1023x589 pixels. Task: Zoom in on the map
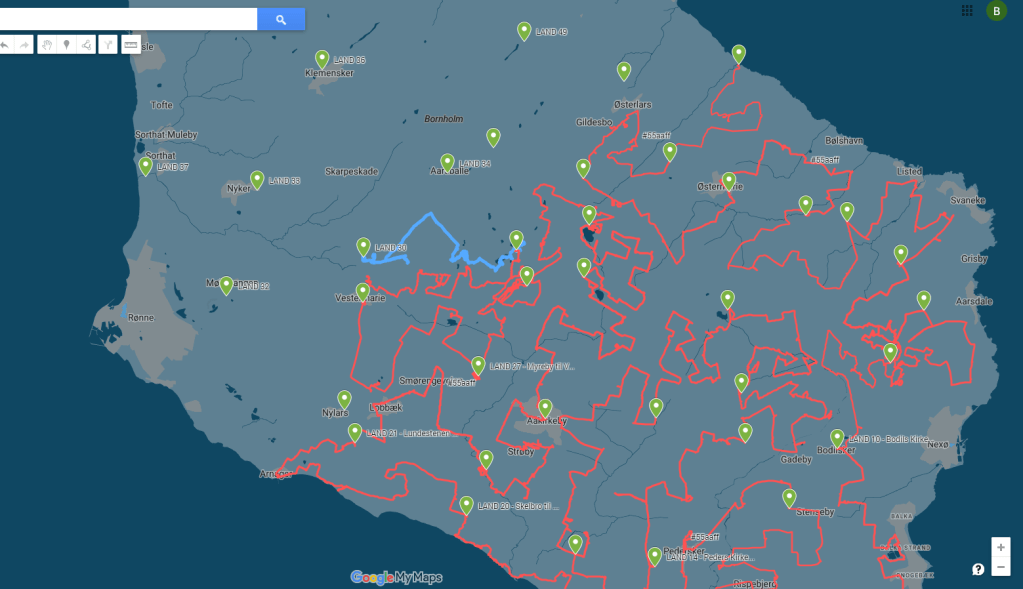tap(1000, 547)
